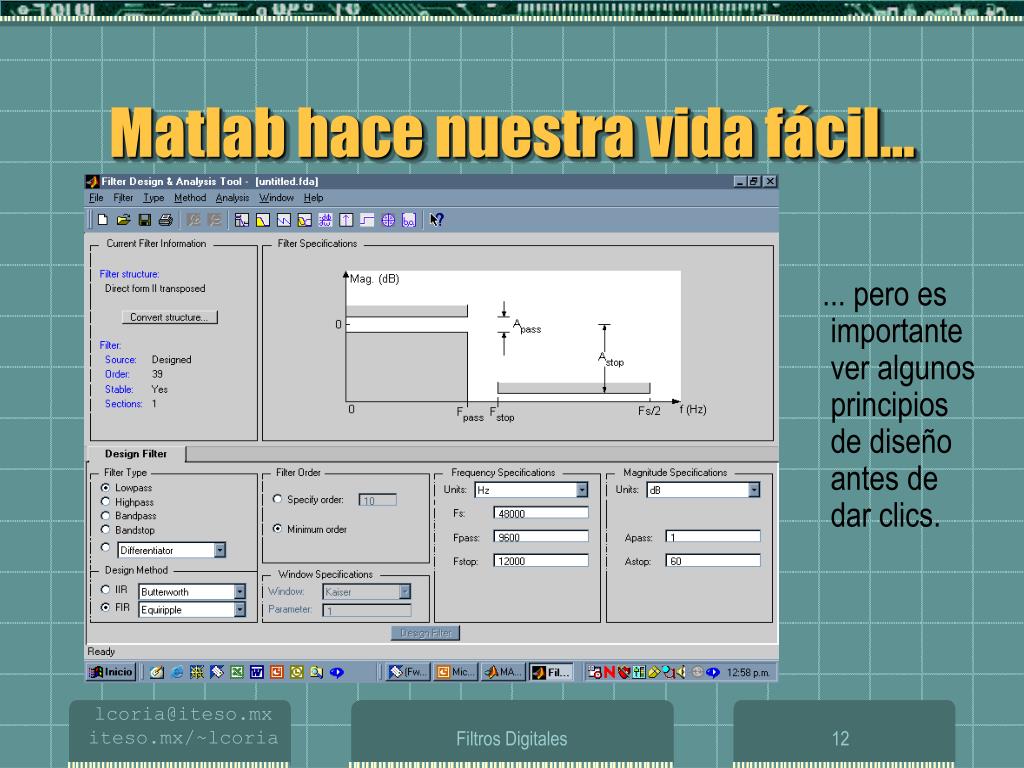This screenshot has height=768, width=1024.
Task: Open the Butterworth IIR method dropdown
Action: coord(240,592)
